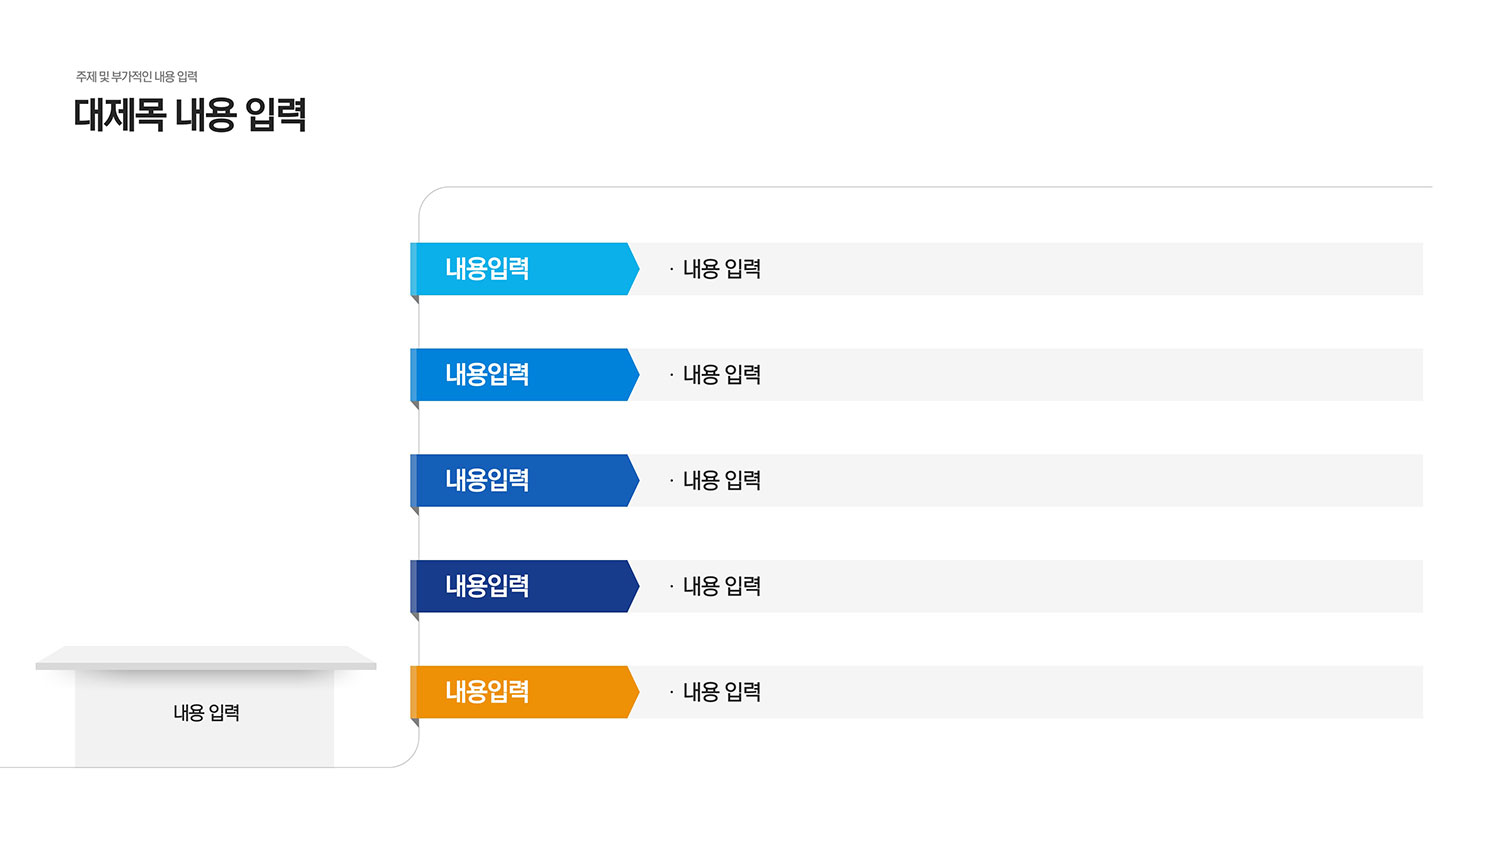Select the fold shadow under the sky-blue label
Image resolution: width=1500 pixels, height=844 pixels.
coord(414,299)
